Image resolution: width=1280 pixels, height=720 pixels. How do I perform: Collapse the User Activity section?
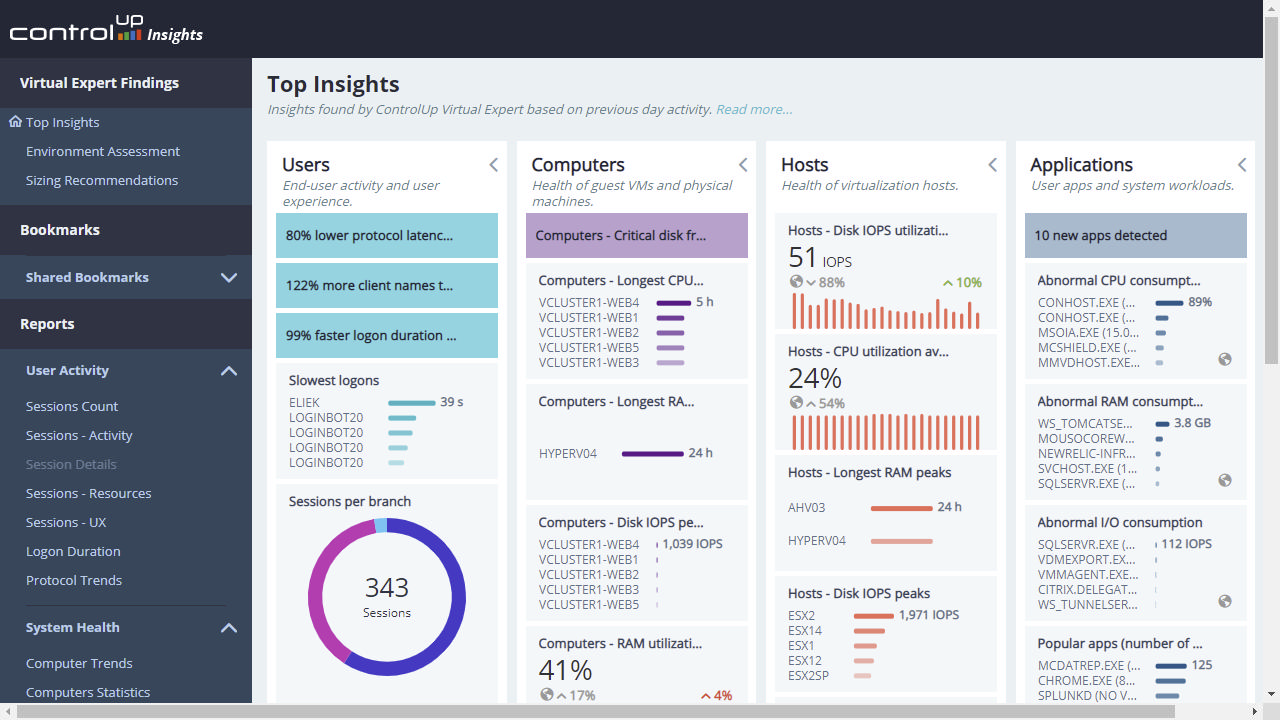point(229,370)
